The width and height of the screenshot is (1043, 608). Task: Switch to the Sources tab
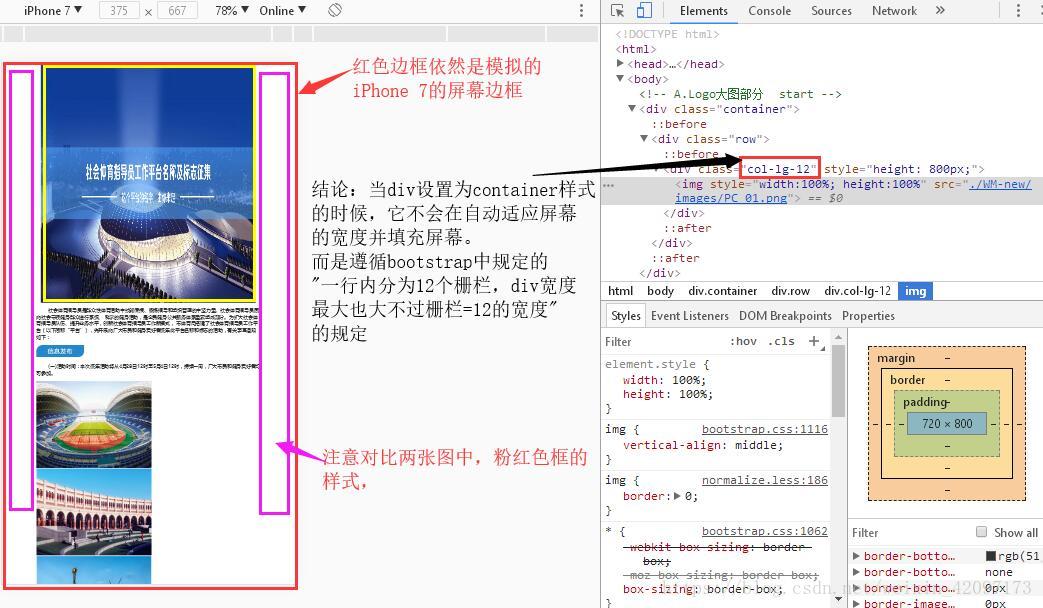831,11
